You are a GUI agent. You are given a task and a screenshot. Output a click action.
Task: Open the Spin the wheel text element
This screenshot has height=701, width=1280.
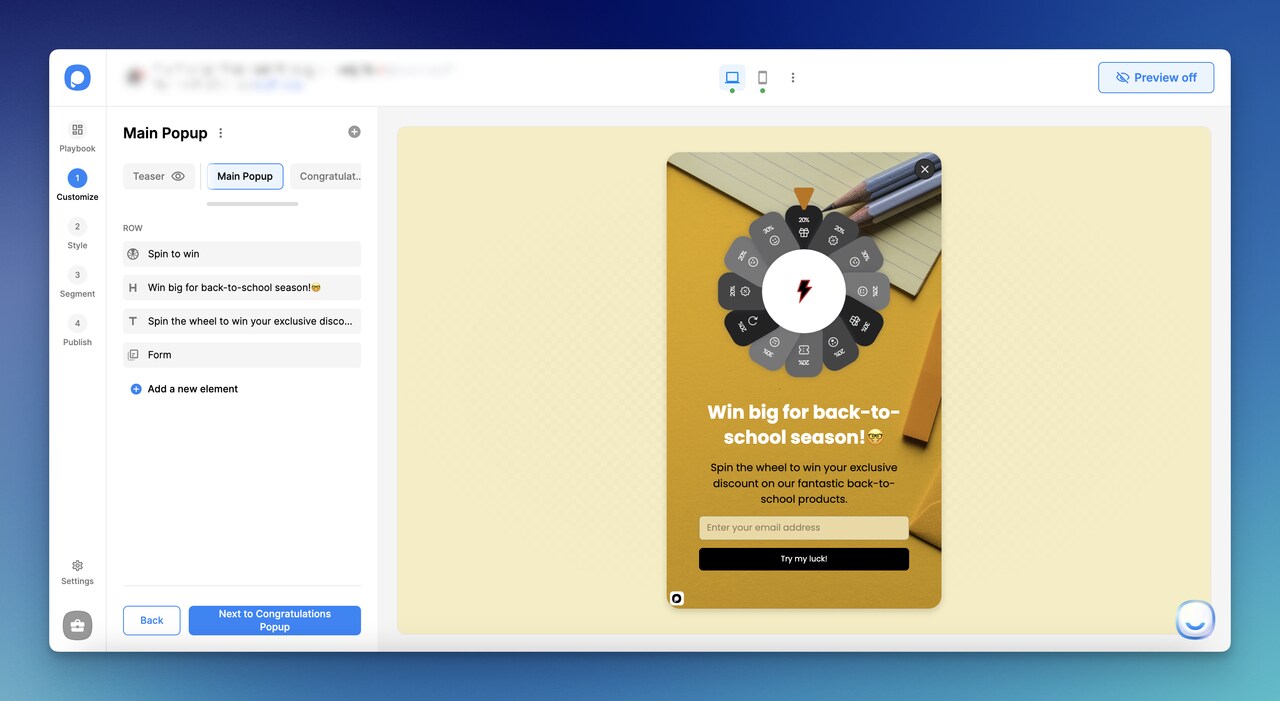(x=242, y=321)
